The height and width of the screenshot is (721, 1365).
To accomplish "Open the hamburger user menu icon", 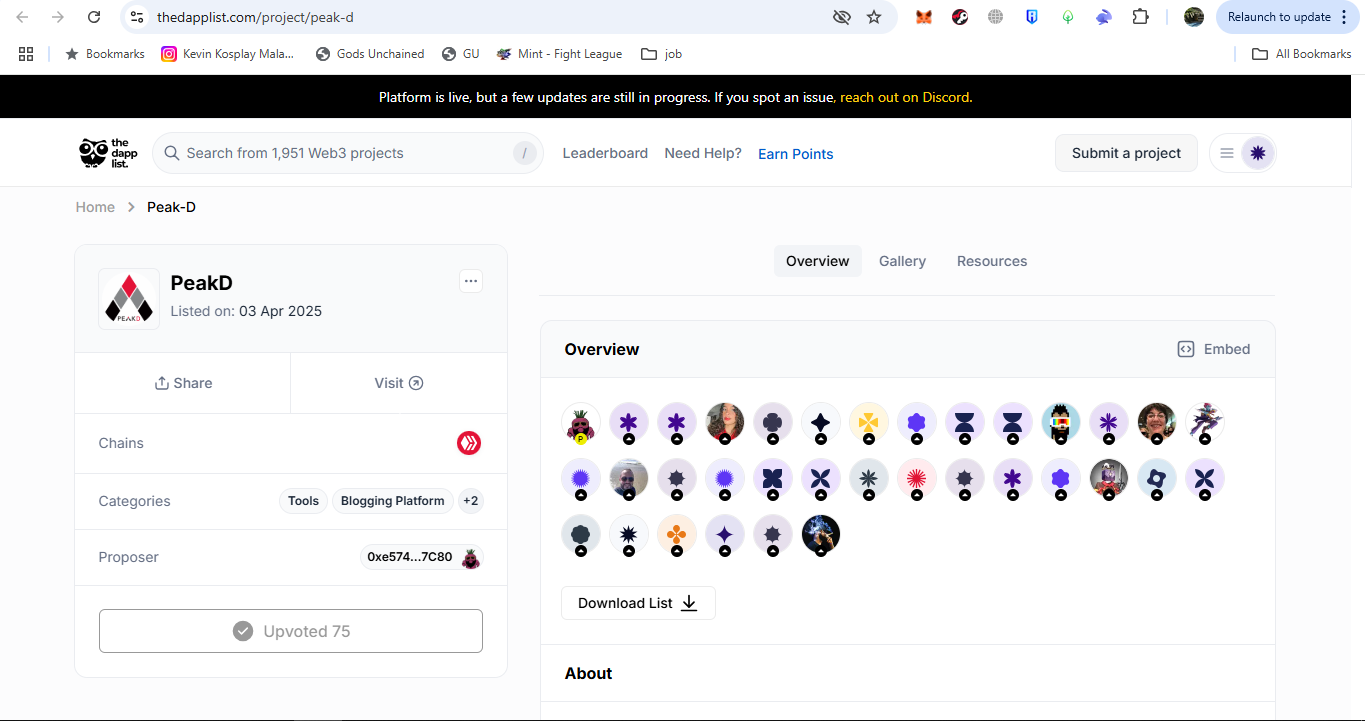I will pos(1227,153).
